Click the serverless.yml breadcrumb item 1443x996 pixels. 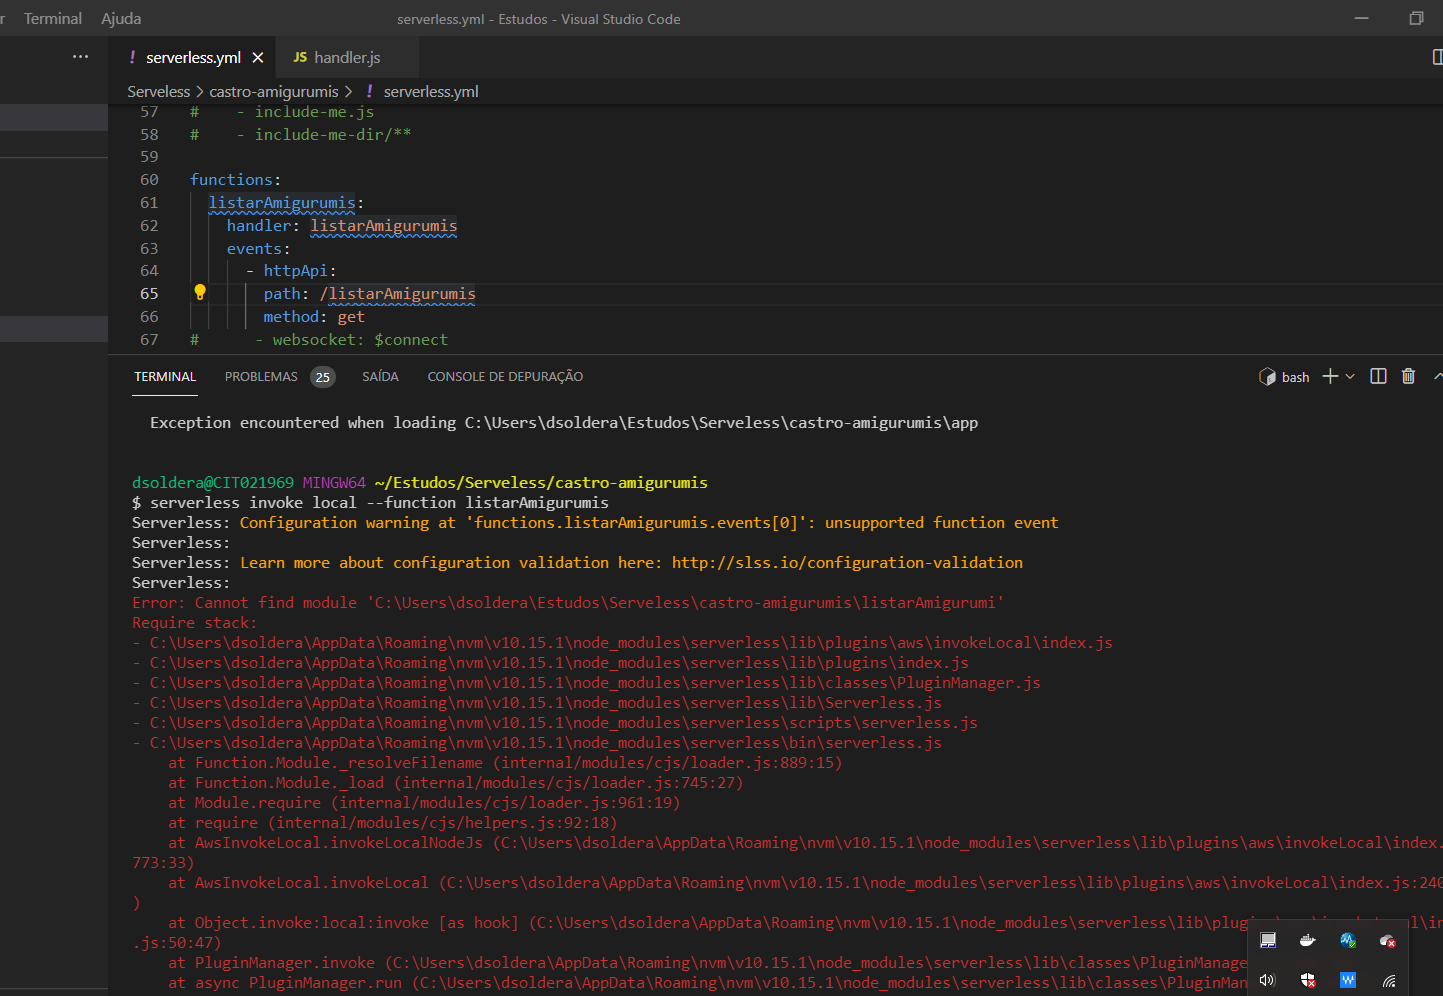tap(431, 91)
